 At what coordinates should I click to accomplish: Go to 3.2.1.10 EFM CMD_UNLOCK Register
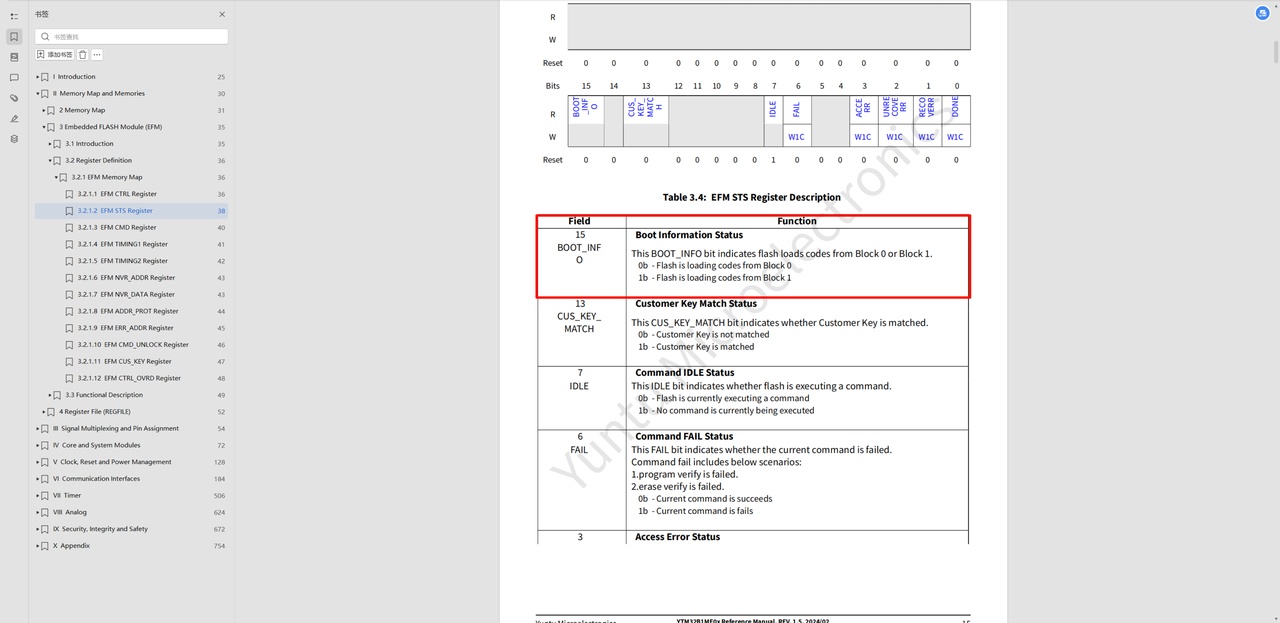point(132,345)
